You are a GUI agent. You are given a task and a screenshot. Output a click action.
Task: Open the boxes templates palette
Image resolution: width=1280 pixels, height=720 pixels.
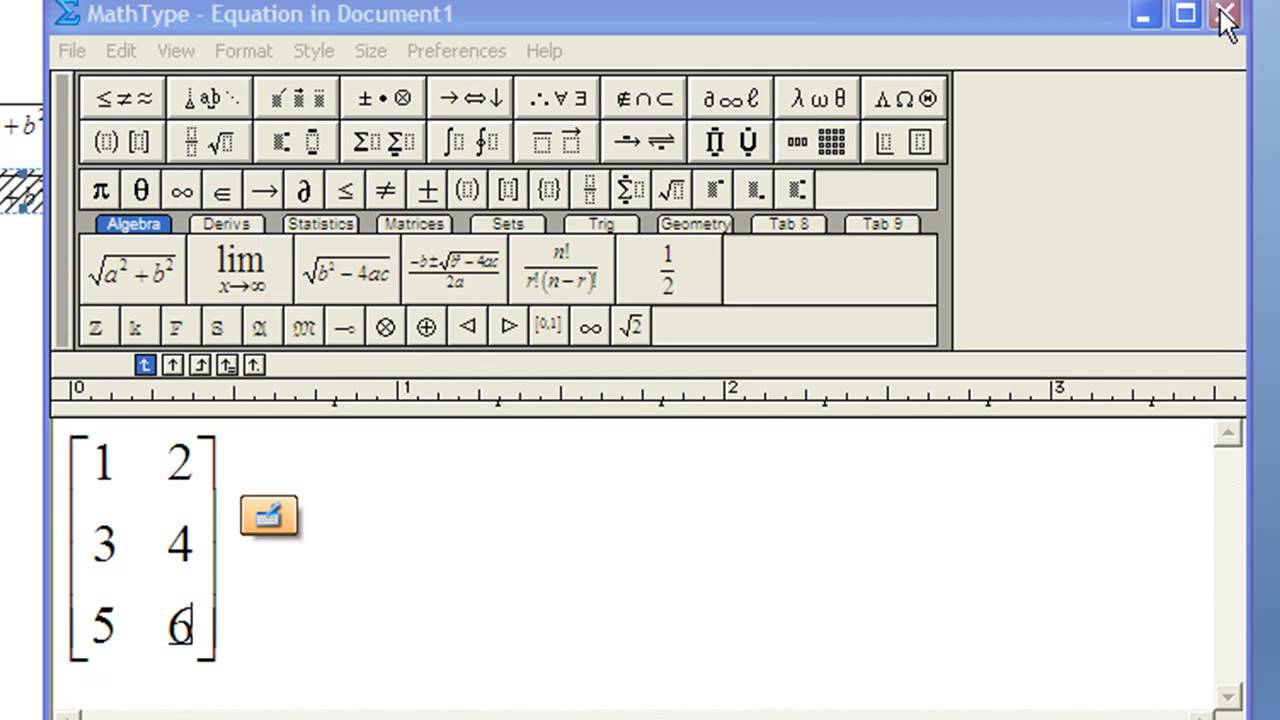coord(905,142)
